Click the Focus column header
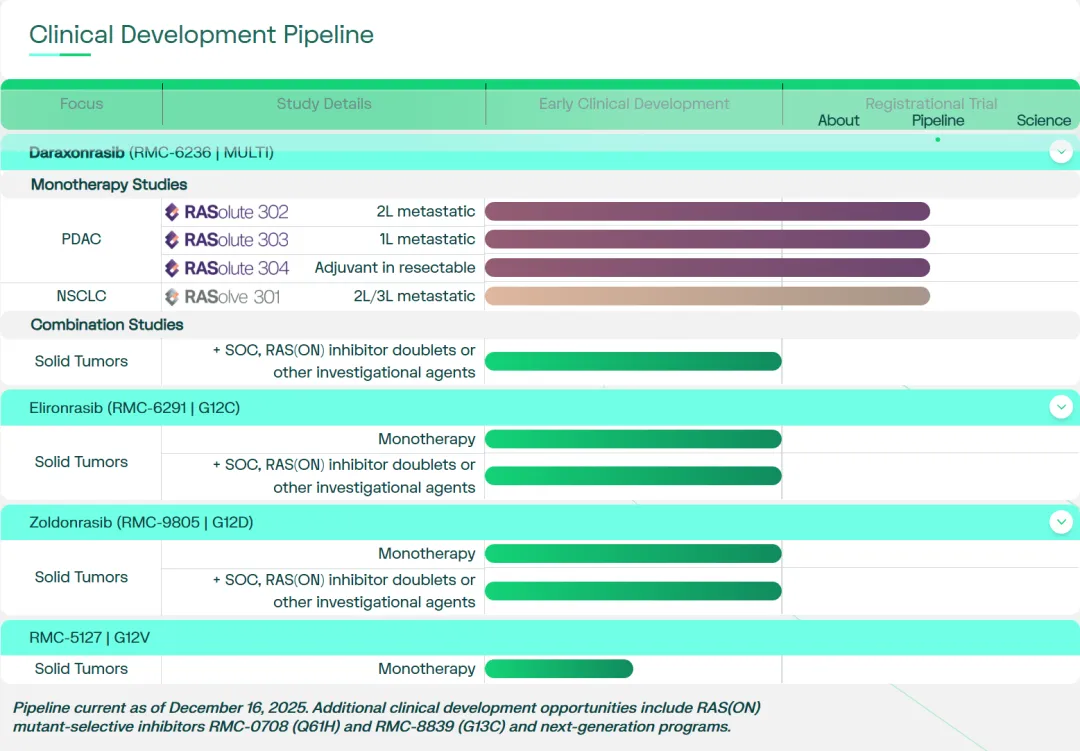 81,104
